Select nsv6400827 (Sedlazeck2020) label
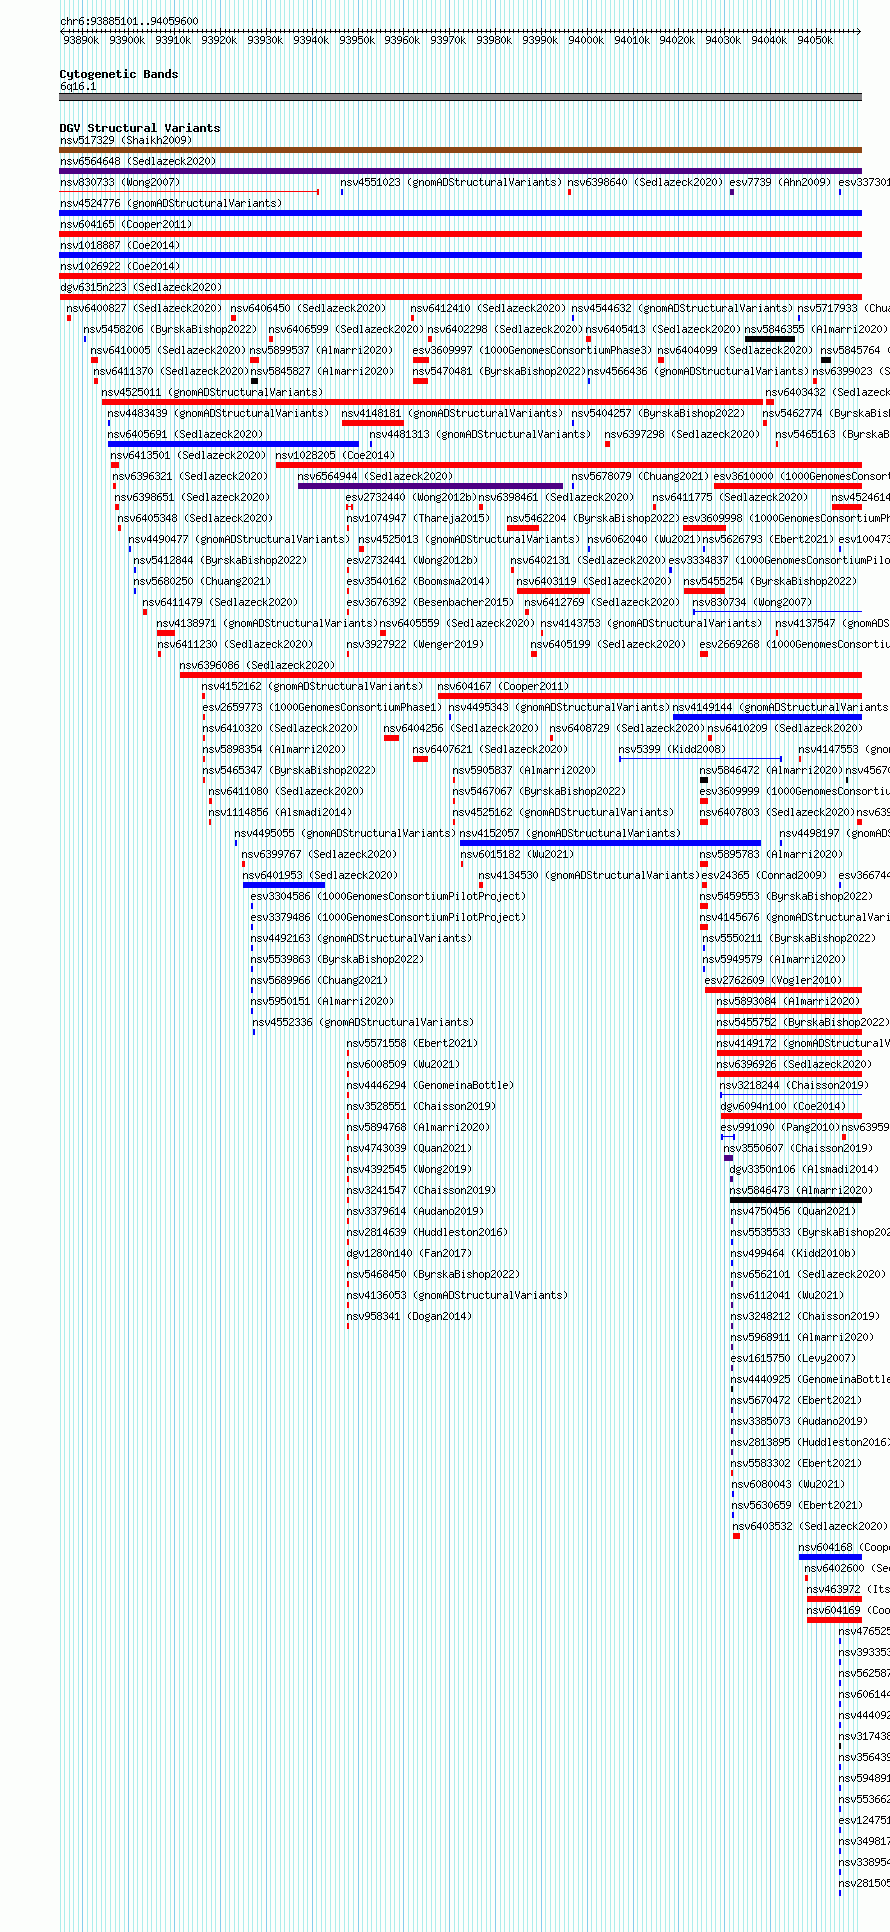This screenshot has height=1932, width=890. [x=144, y=309]
